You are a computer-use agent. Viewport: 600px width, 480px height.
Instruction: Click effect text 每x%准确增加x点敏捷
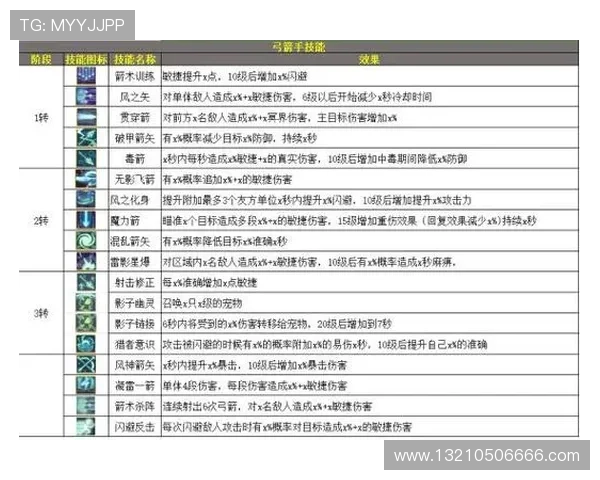click(x=210, y=283)
